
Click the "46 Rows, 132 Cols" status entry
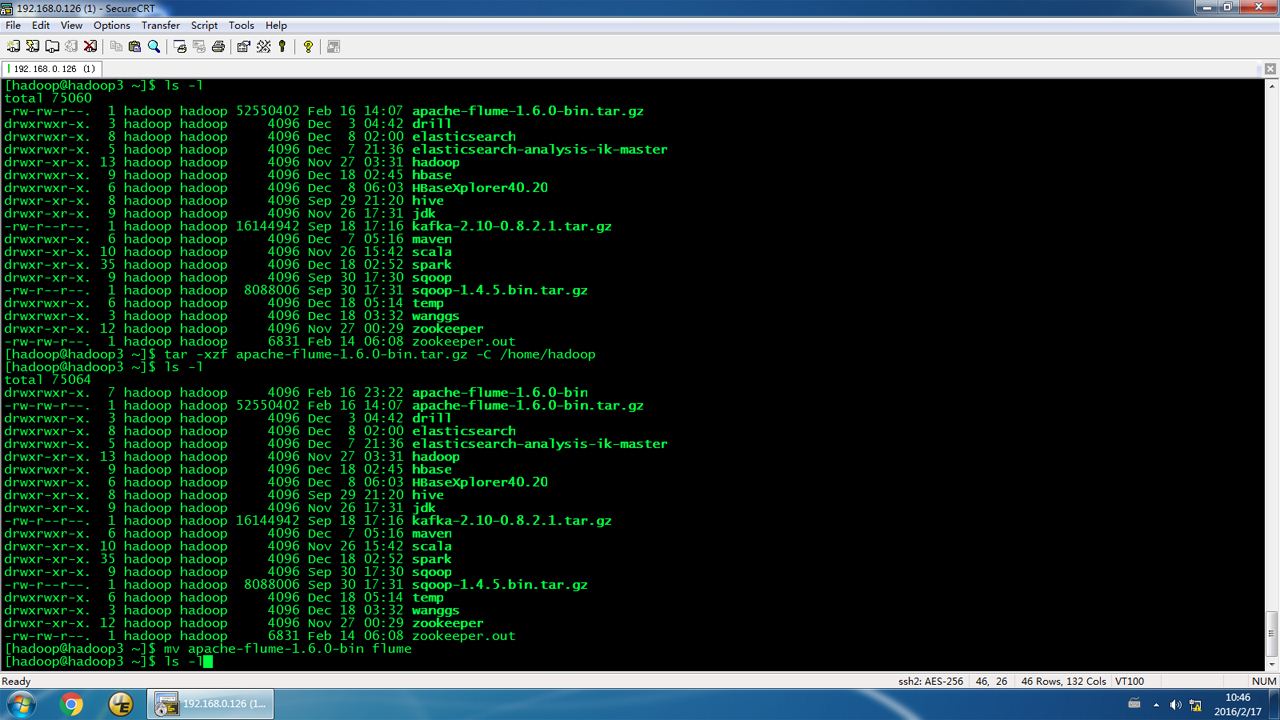pyautogui.click(x=1063, y=681)
